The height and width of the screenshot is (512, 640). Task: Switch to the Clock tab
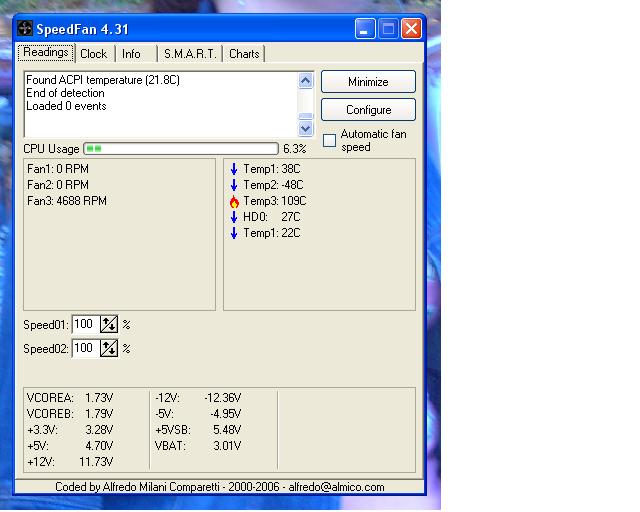[x=93, y=54]
